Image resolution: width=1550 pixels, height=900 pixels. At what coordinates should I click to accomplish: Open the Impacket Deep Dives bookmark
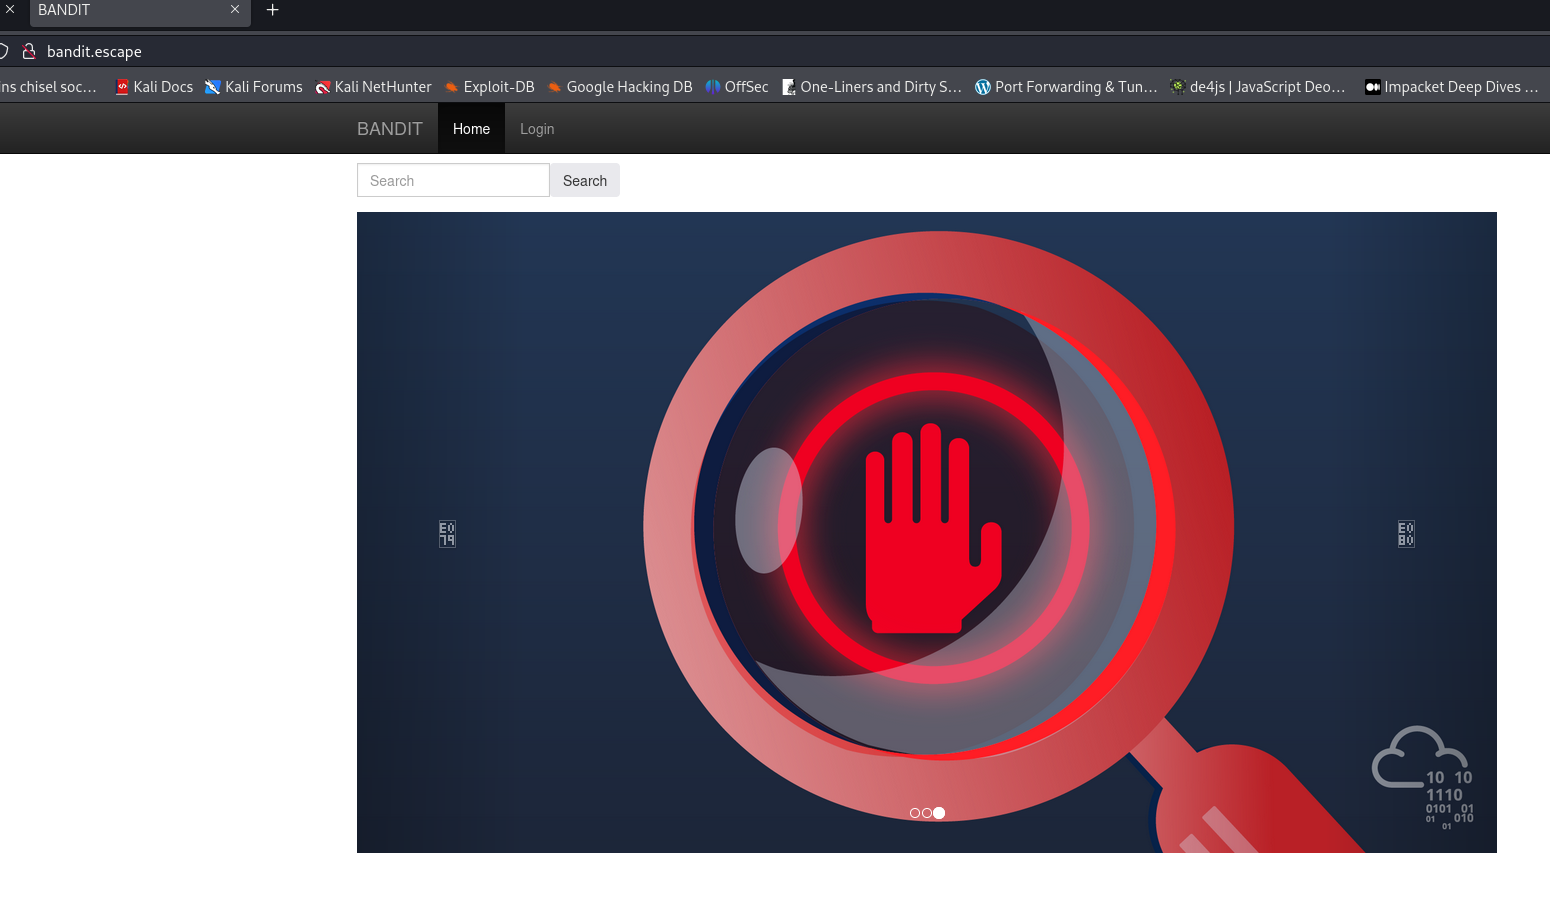pyautogui.click(x=1452, y=87)
